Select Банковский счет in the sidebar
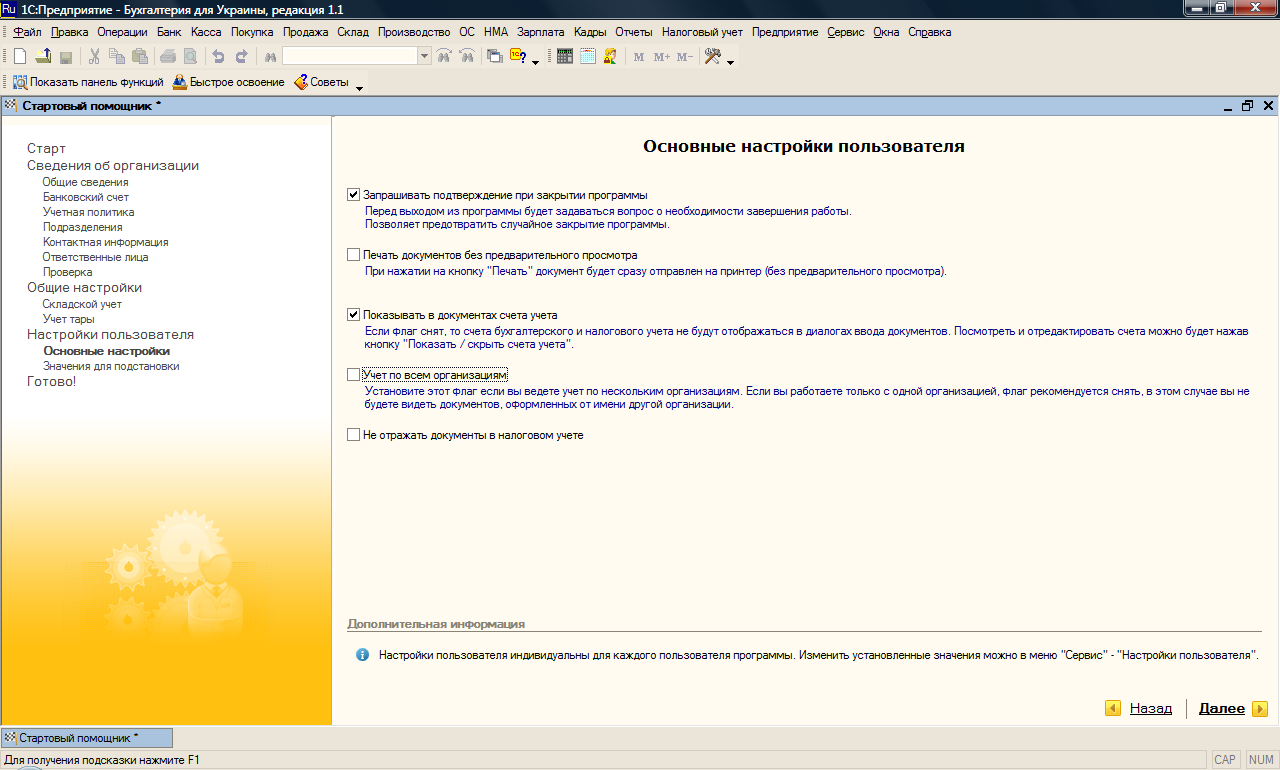Viewport: 1280px width, 770px height. pyautogui.click(x=86, y=197)
